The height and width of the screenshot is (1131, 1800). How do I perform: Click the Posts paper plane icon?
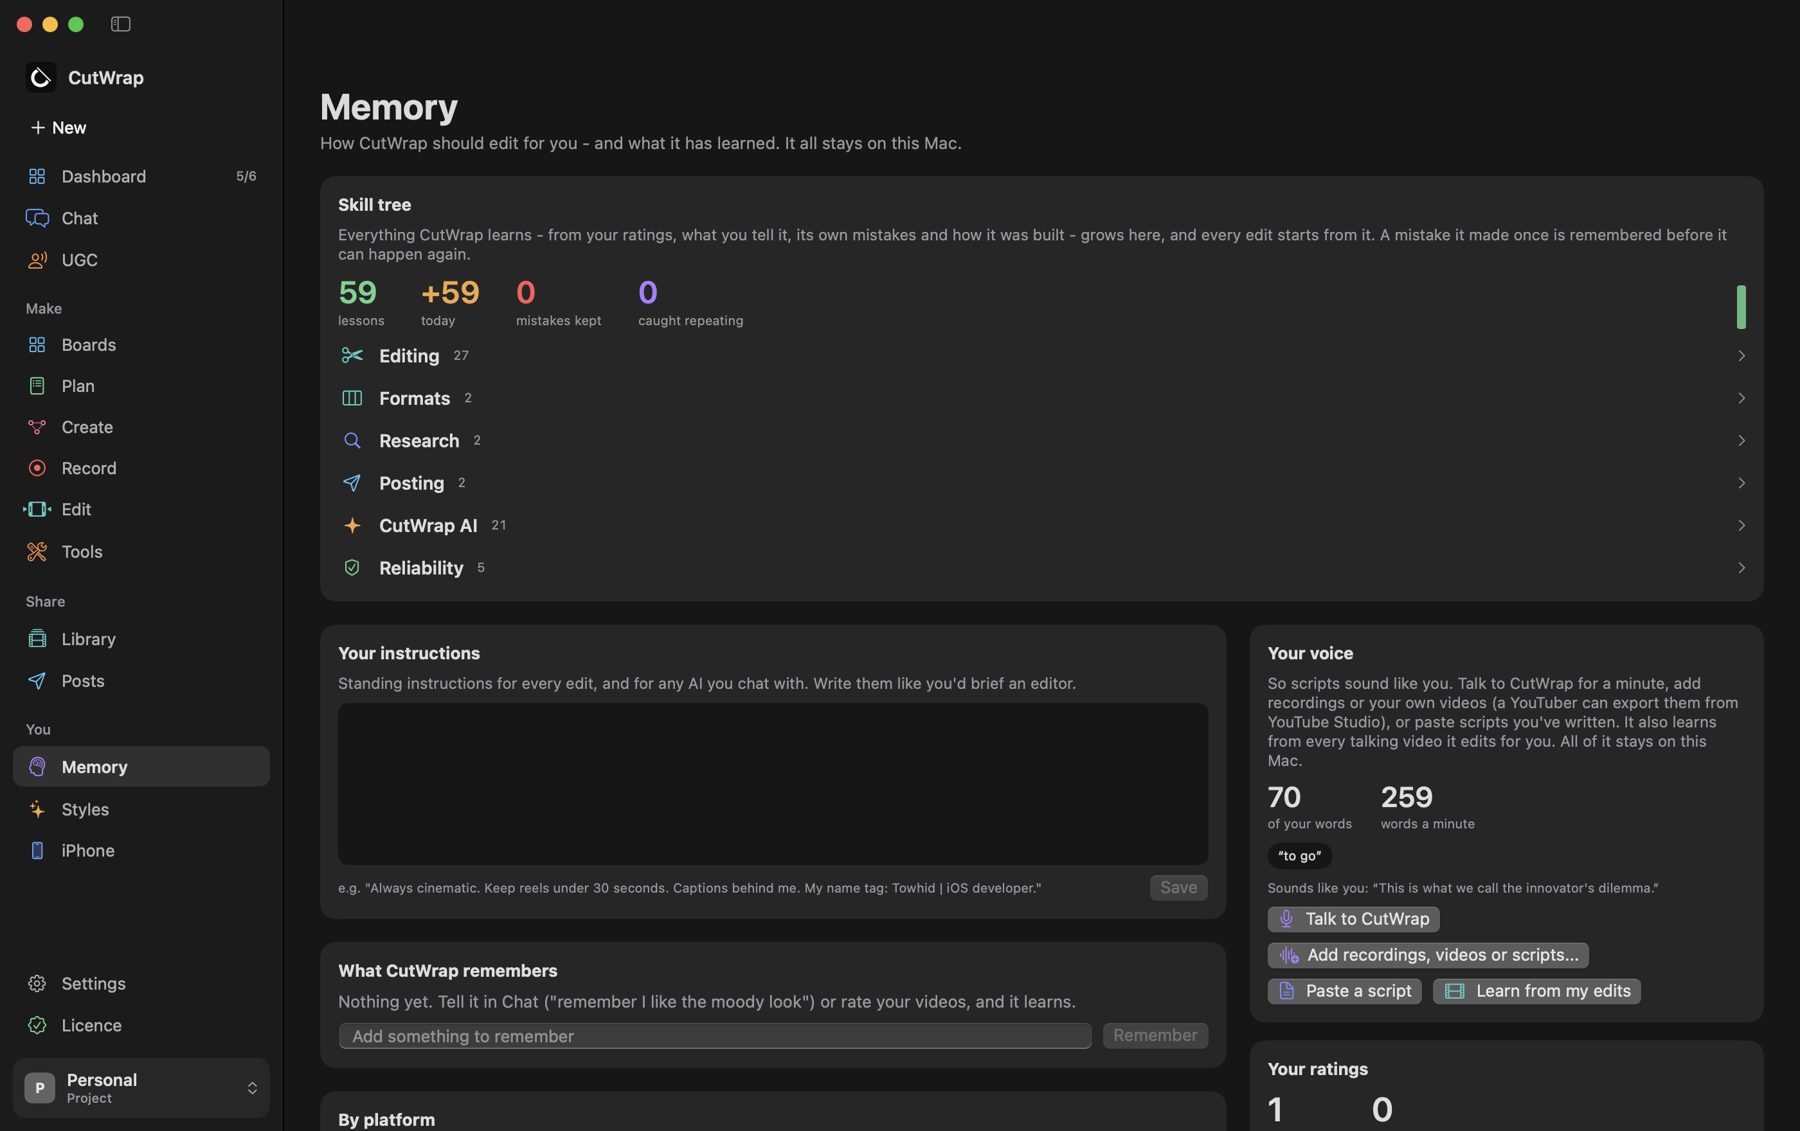tap(37, 681)
